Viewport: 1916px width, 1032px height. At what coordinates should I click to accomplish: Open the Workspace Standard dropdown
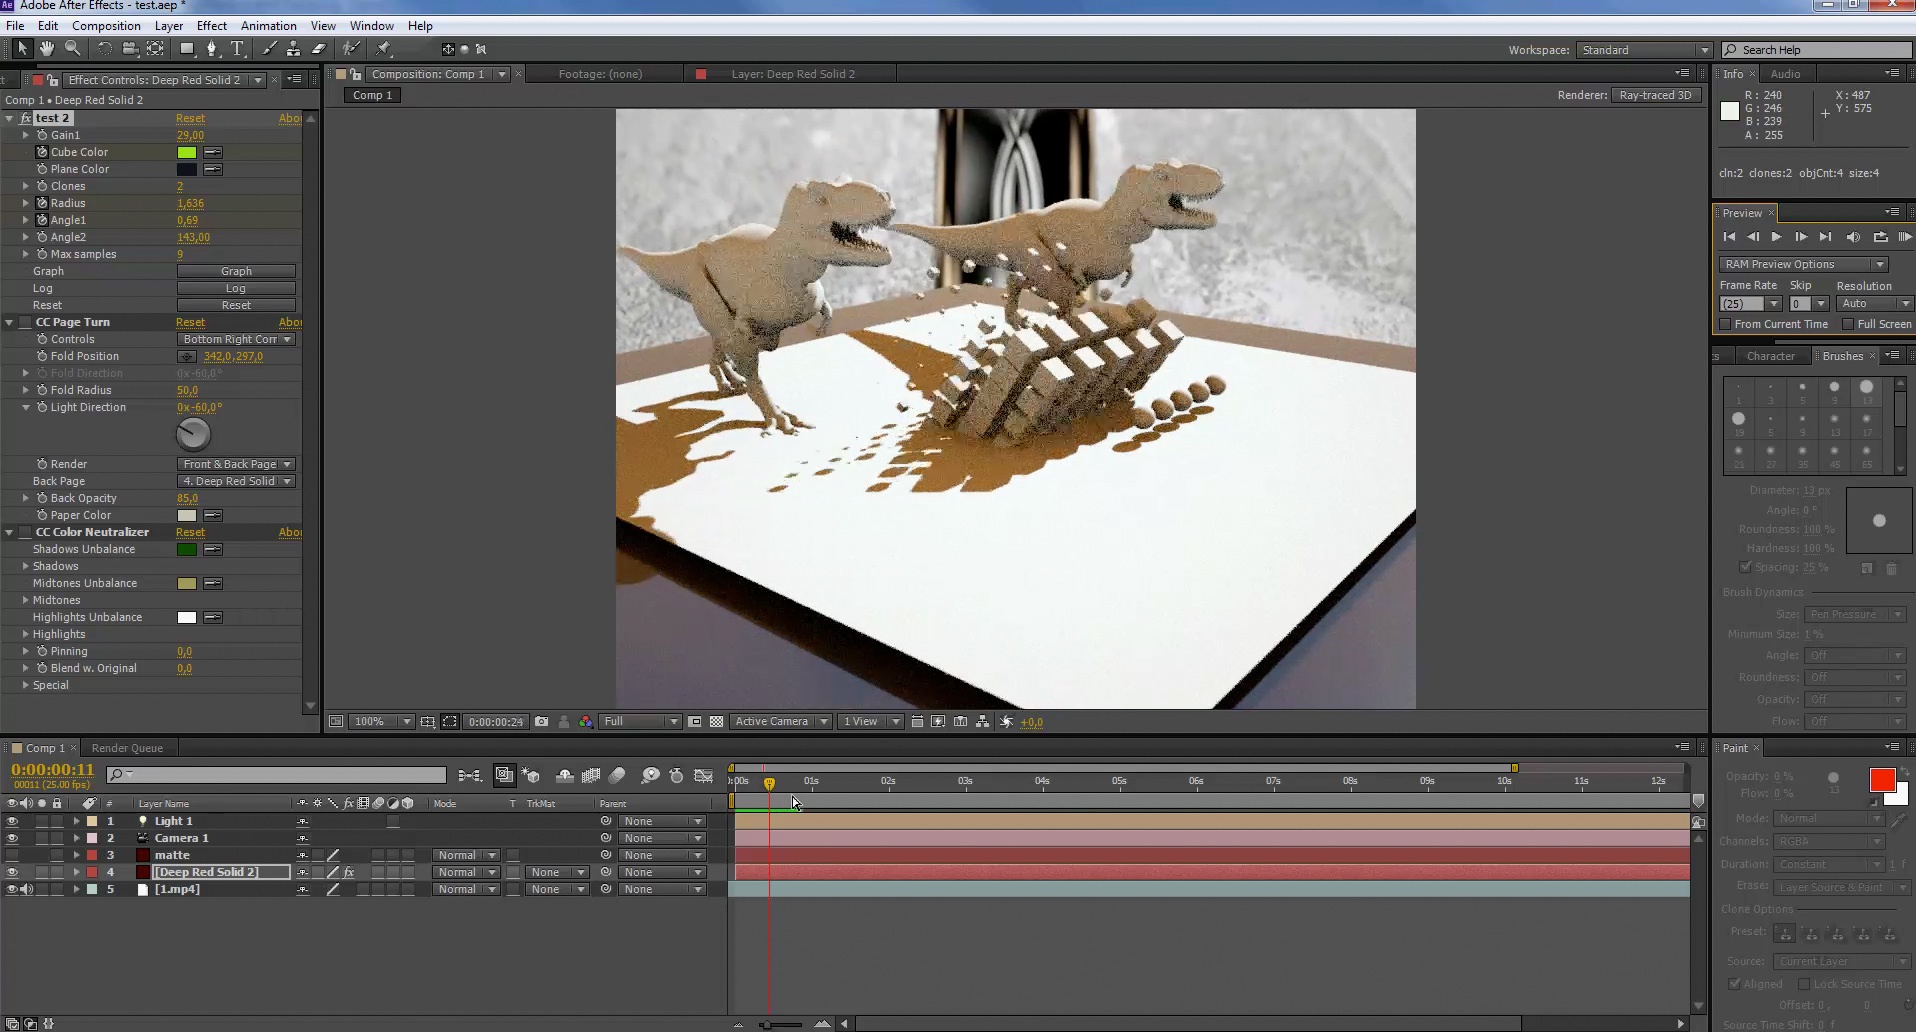click(x=1644, y=50)
